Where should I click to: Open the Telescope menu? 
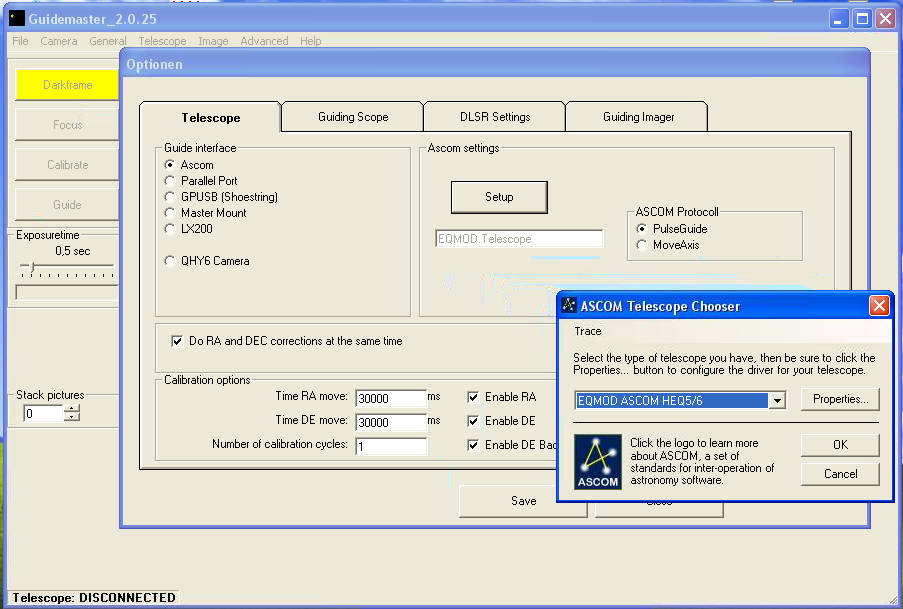click(162, 41)
